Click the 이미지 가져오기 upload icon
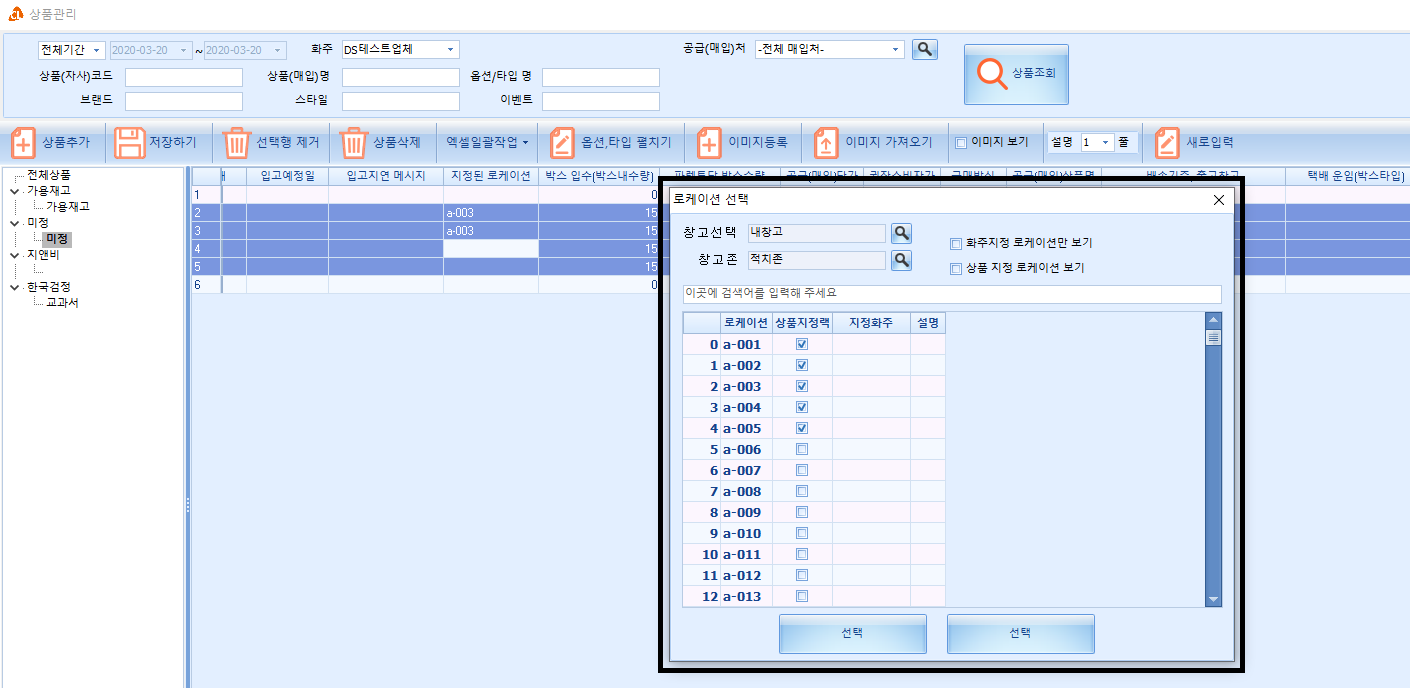 (826, 143)
